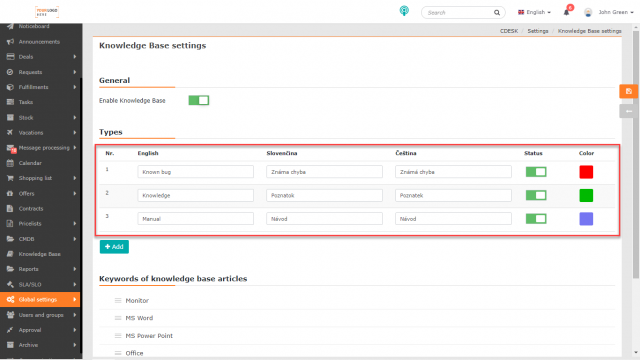Click the teal assistant icon in header
Image resolution: width=640 pixels, height=360 pixels.
click(404, 11)
